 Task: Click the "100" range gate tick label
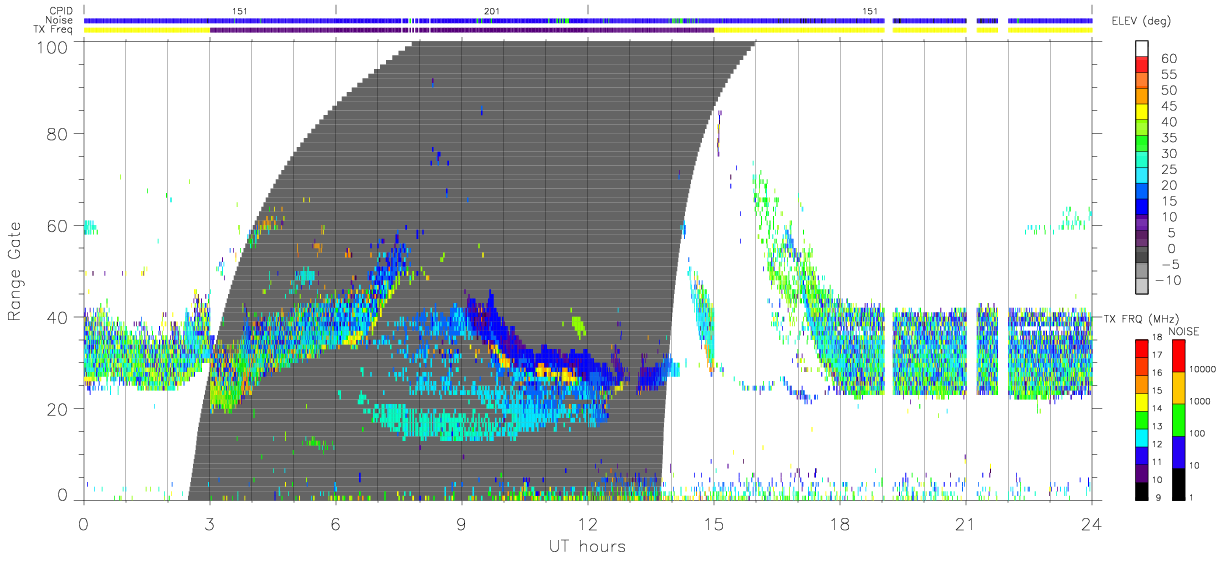[50, 45]
